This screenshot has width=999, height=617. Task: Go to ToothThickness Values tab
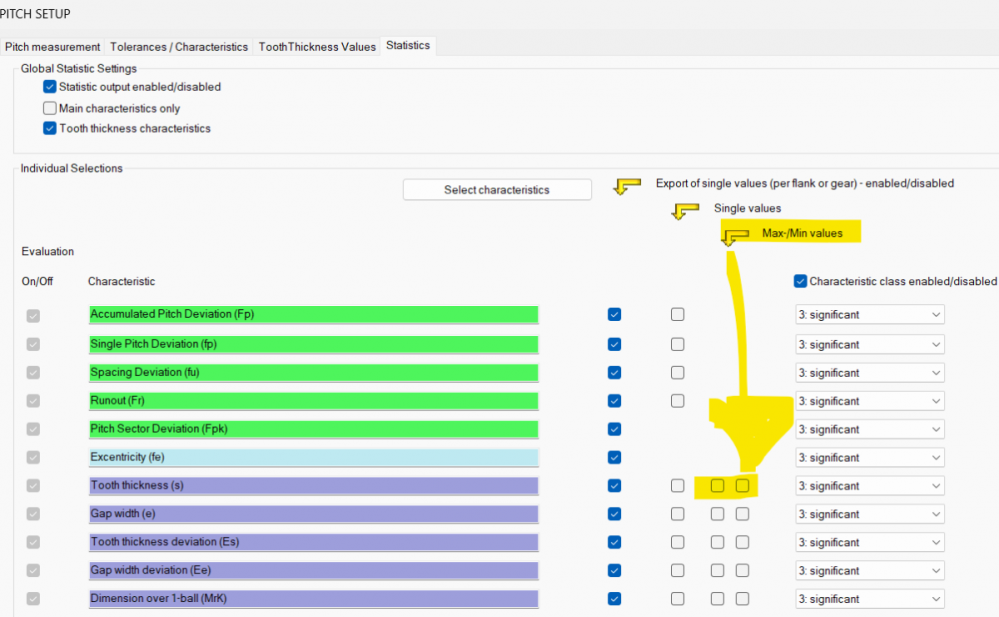pyautogui.click(x=317, y=47)
